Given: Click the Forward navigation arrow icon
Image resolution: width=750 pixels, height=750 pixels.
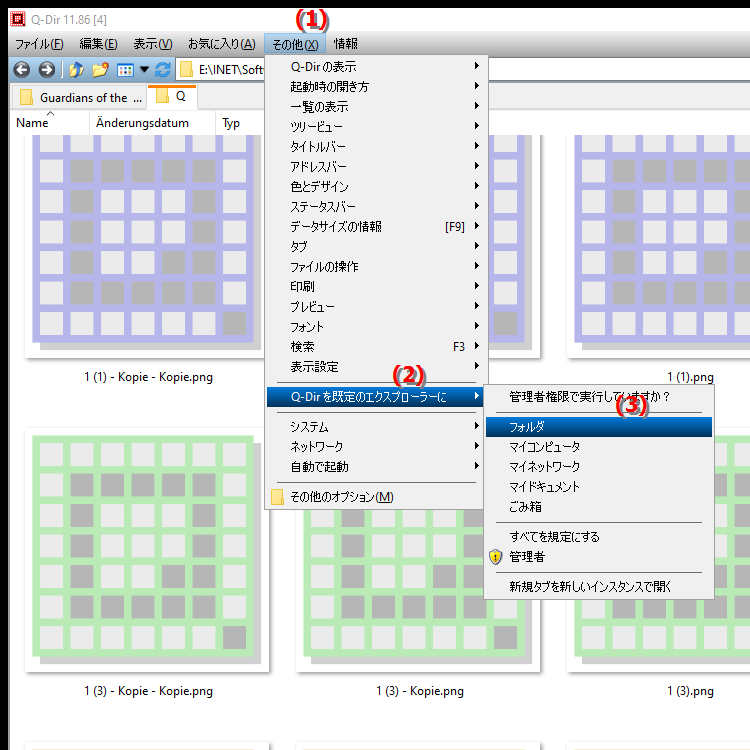Looking at the screenshot, I should click(46, 70).
